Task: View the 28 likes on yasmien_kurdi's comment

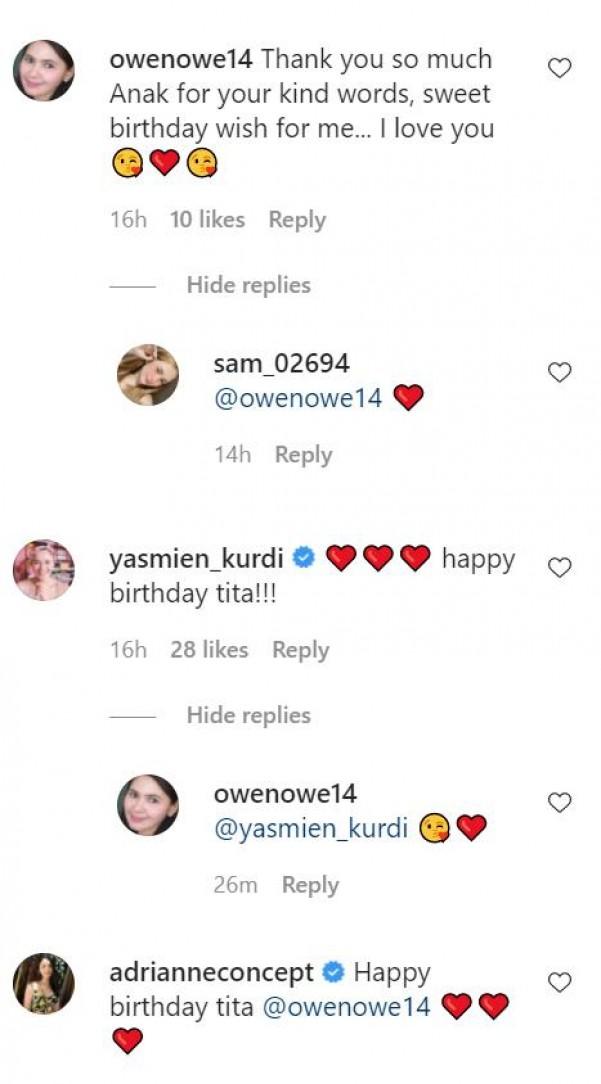Action: click(x=209, y=650)
